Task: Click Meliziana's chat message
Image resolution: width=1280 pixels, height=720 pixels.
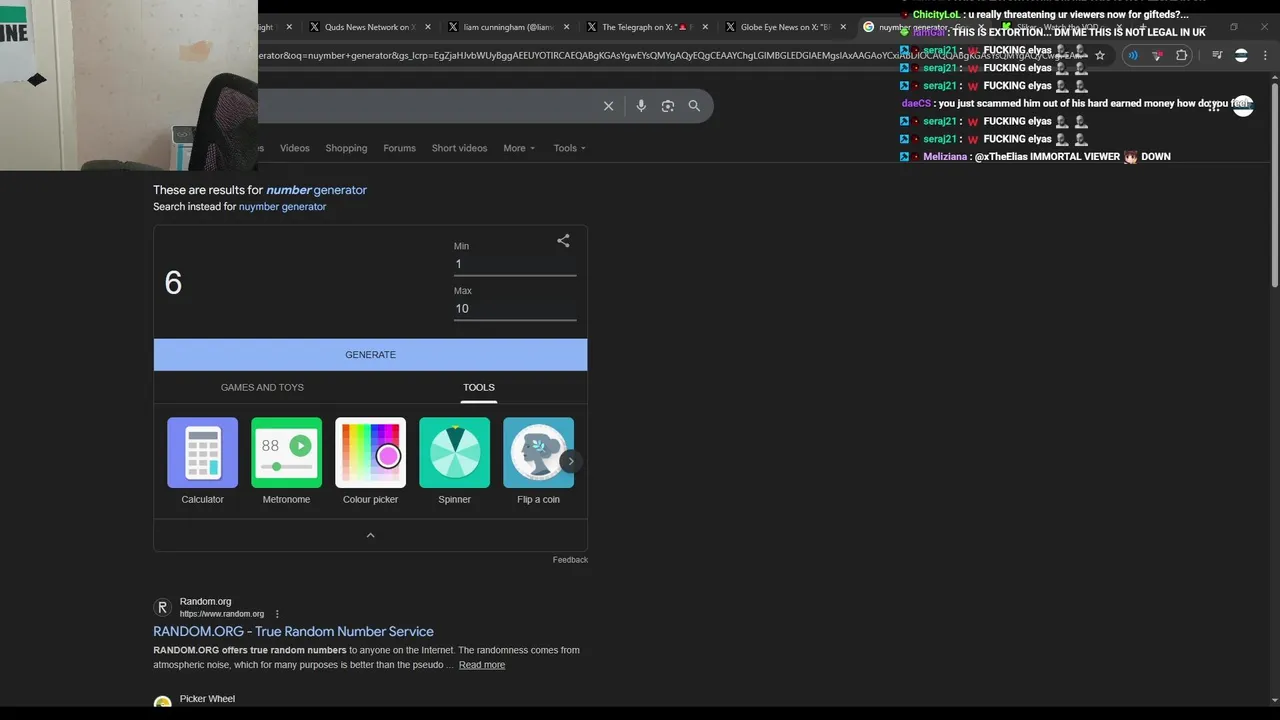Action: tap(1036, 157)
